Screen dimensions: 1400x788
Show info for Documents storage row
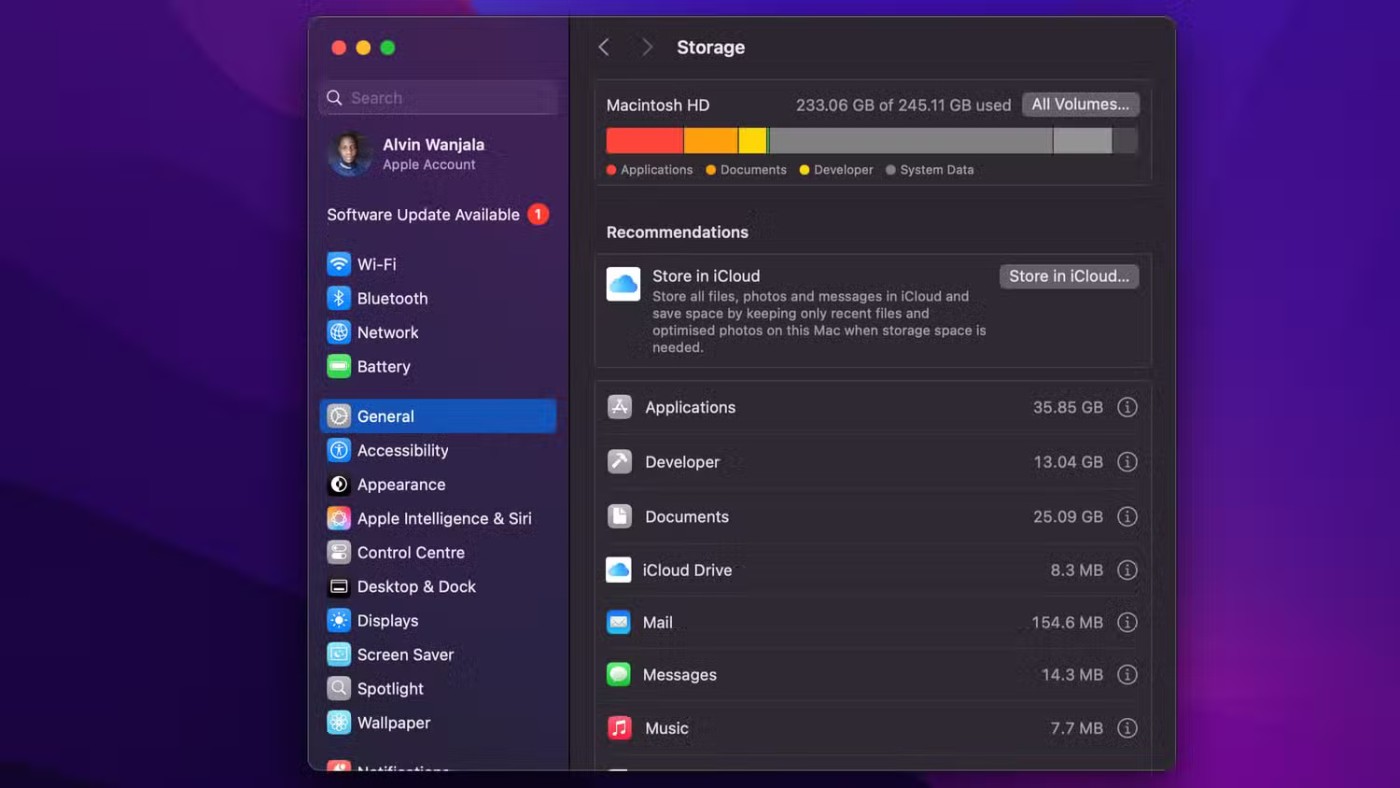pos(1127,516)
